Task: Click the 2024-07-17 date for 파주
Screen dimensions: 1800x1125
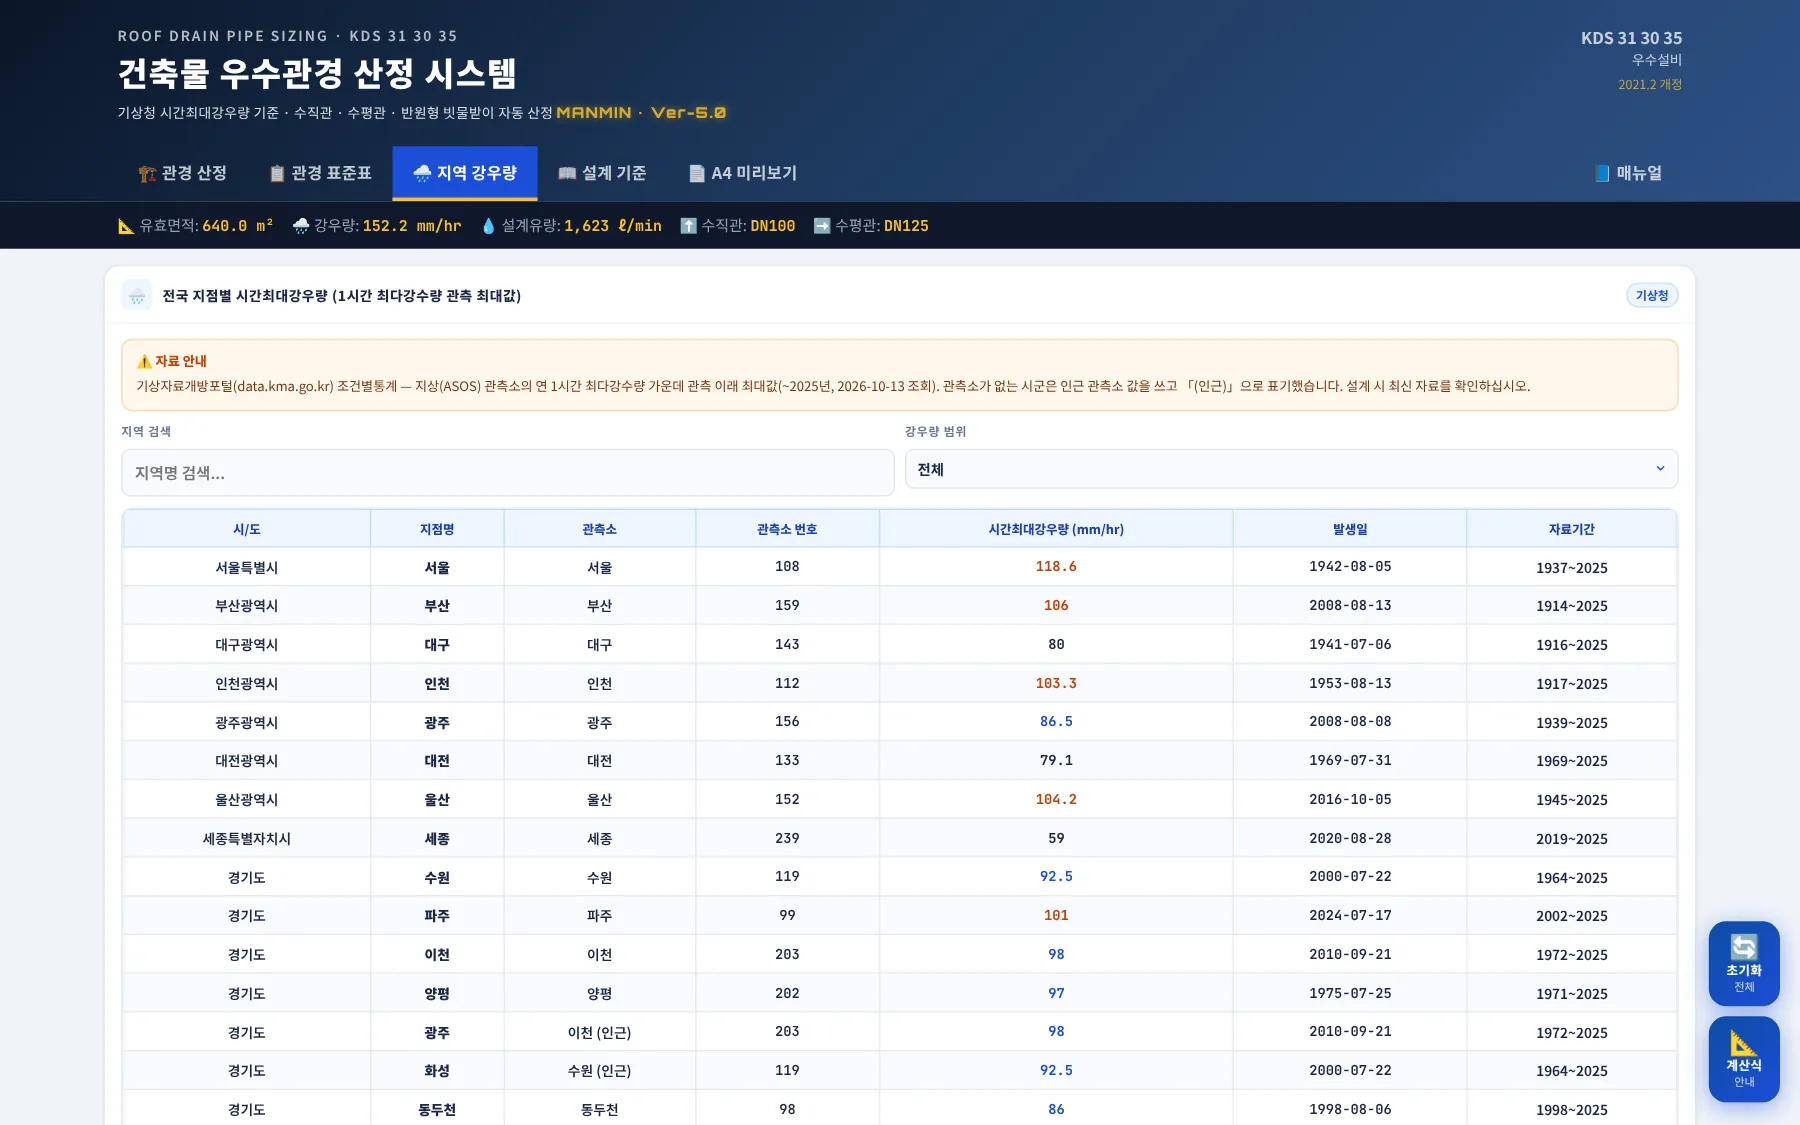Action: [x=1350, y=916]
